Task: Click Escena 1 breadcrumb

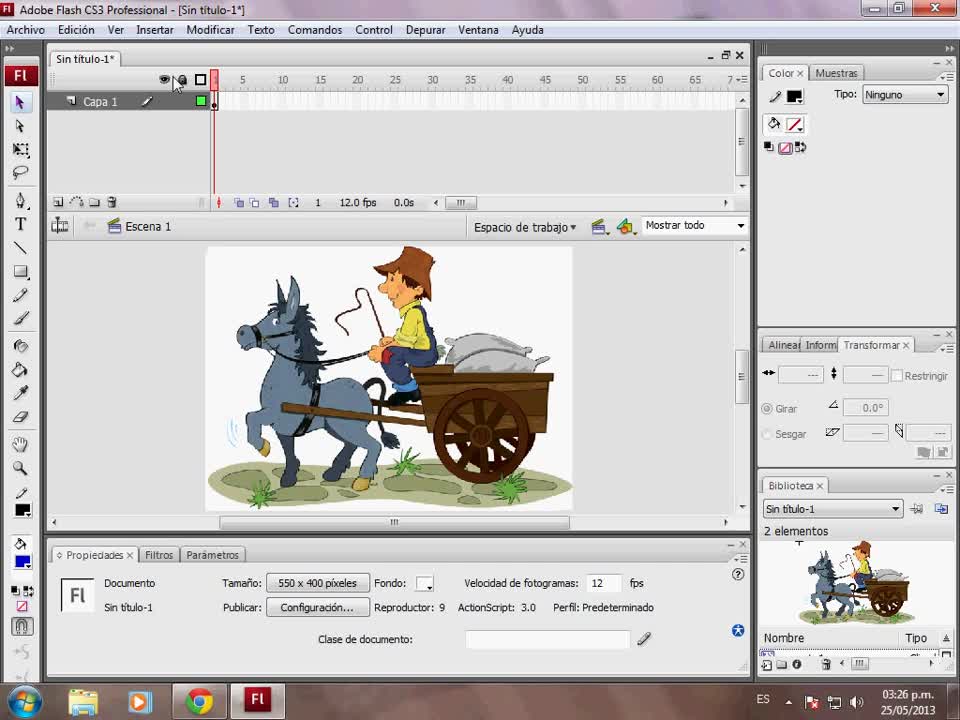Action: [x=140, y=227]
